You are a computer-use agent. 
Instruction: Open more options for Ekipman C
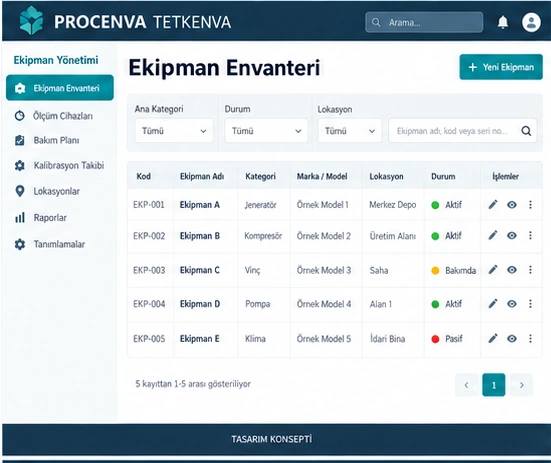click(x=530, y=270)
